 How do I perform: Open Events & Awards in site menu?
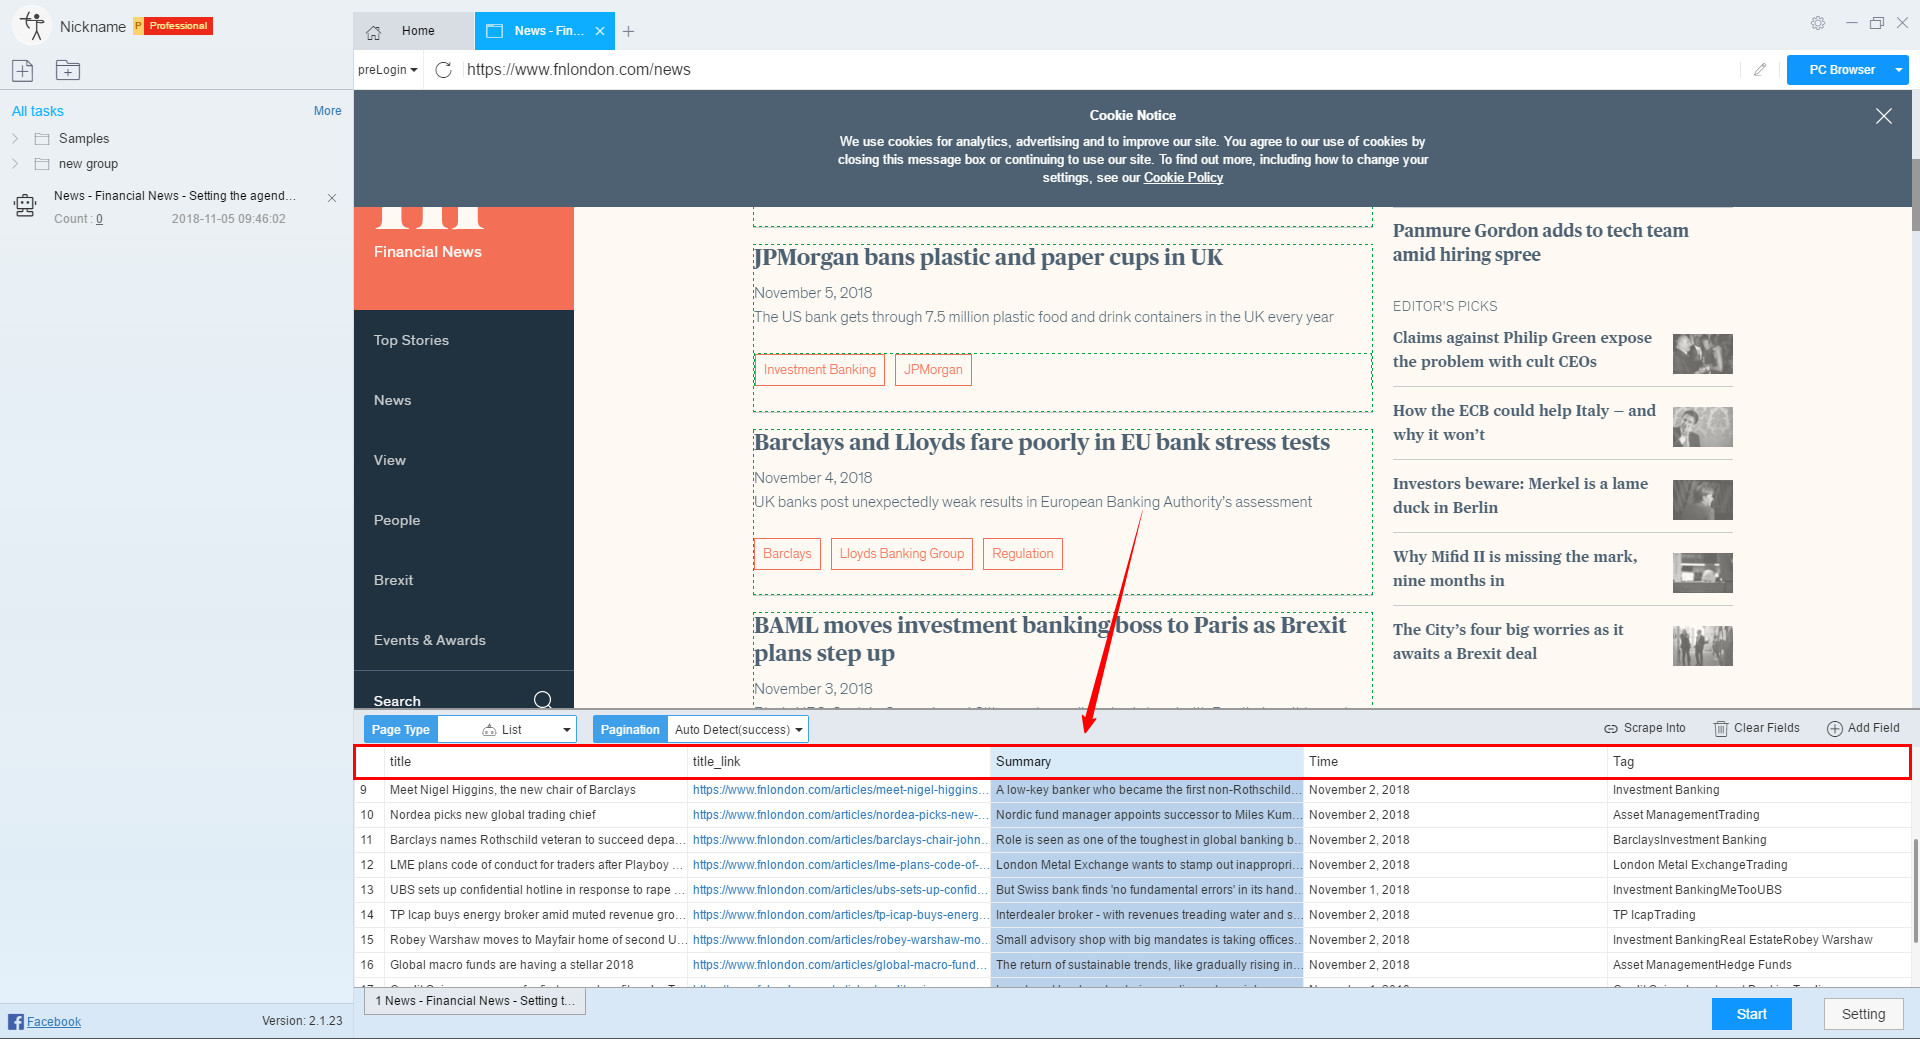pos(430,640)
